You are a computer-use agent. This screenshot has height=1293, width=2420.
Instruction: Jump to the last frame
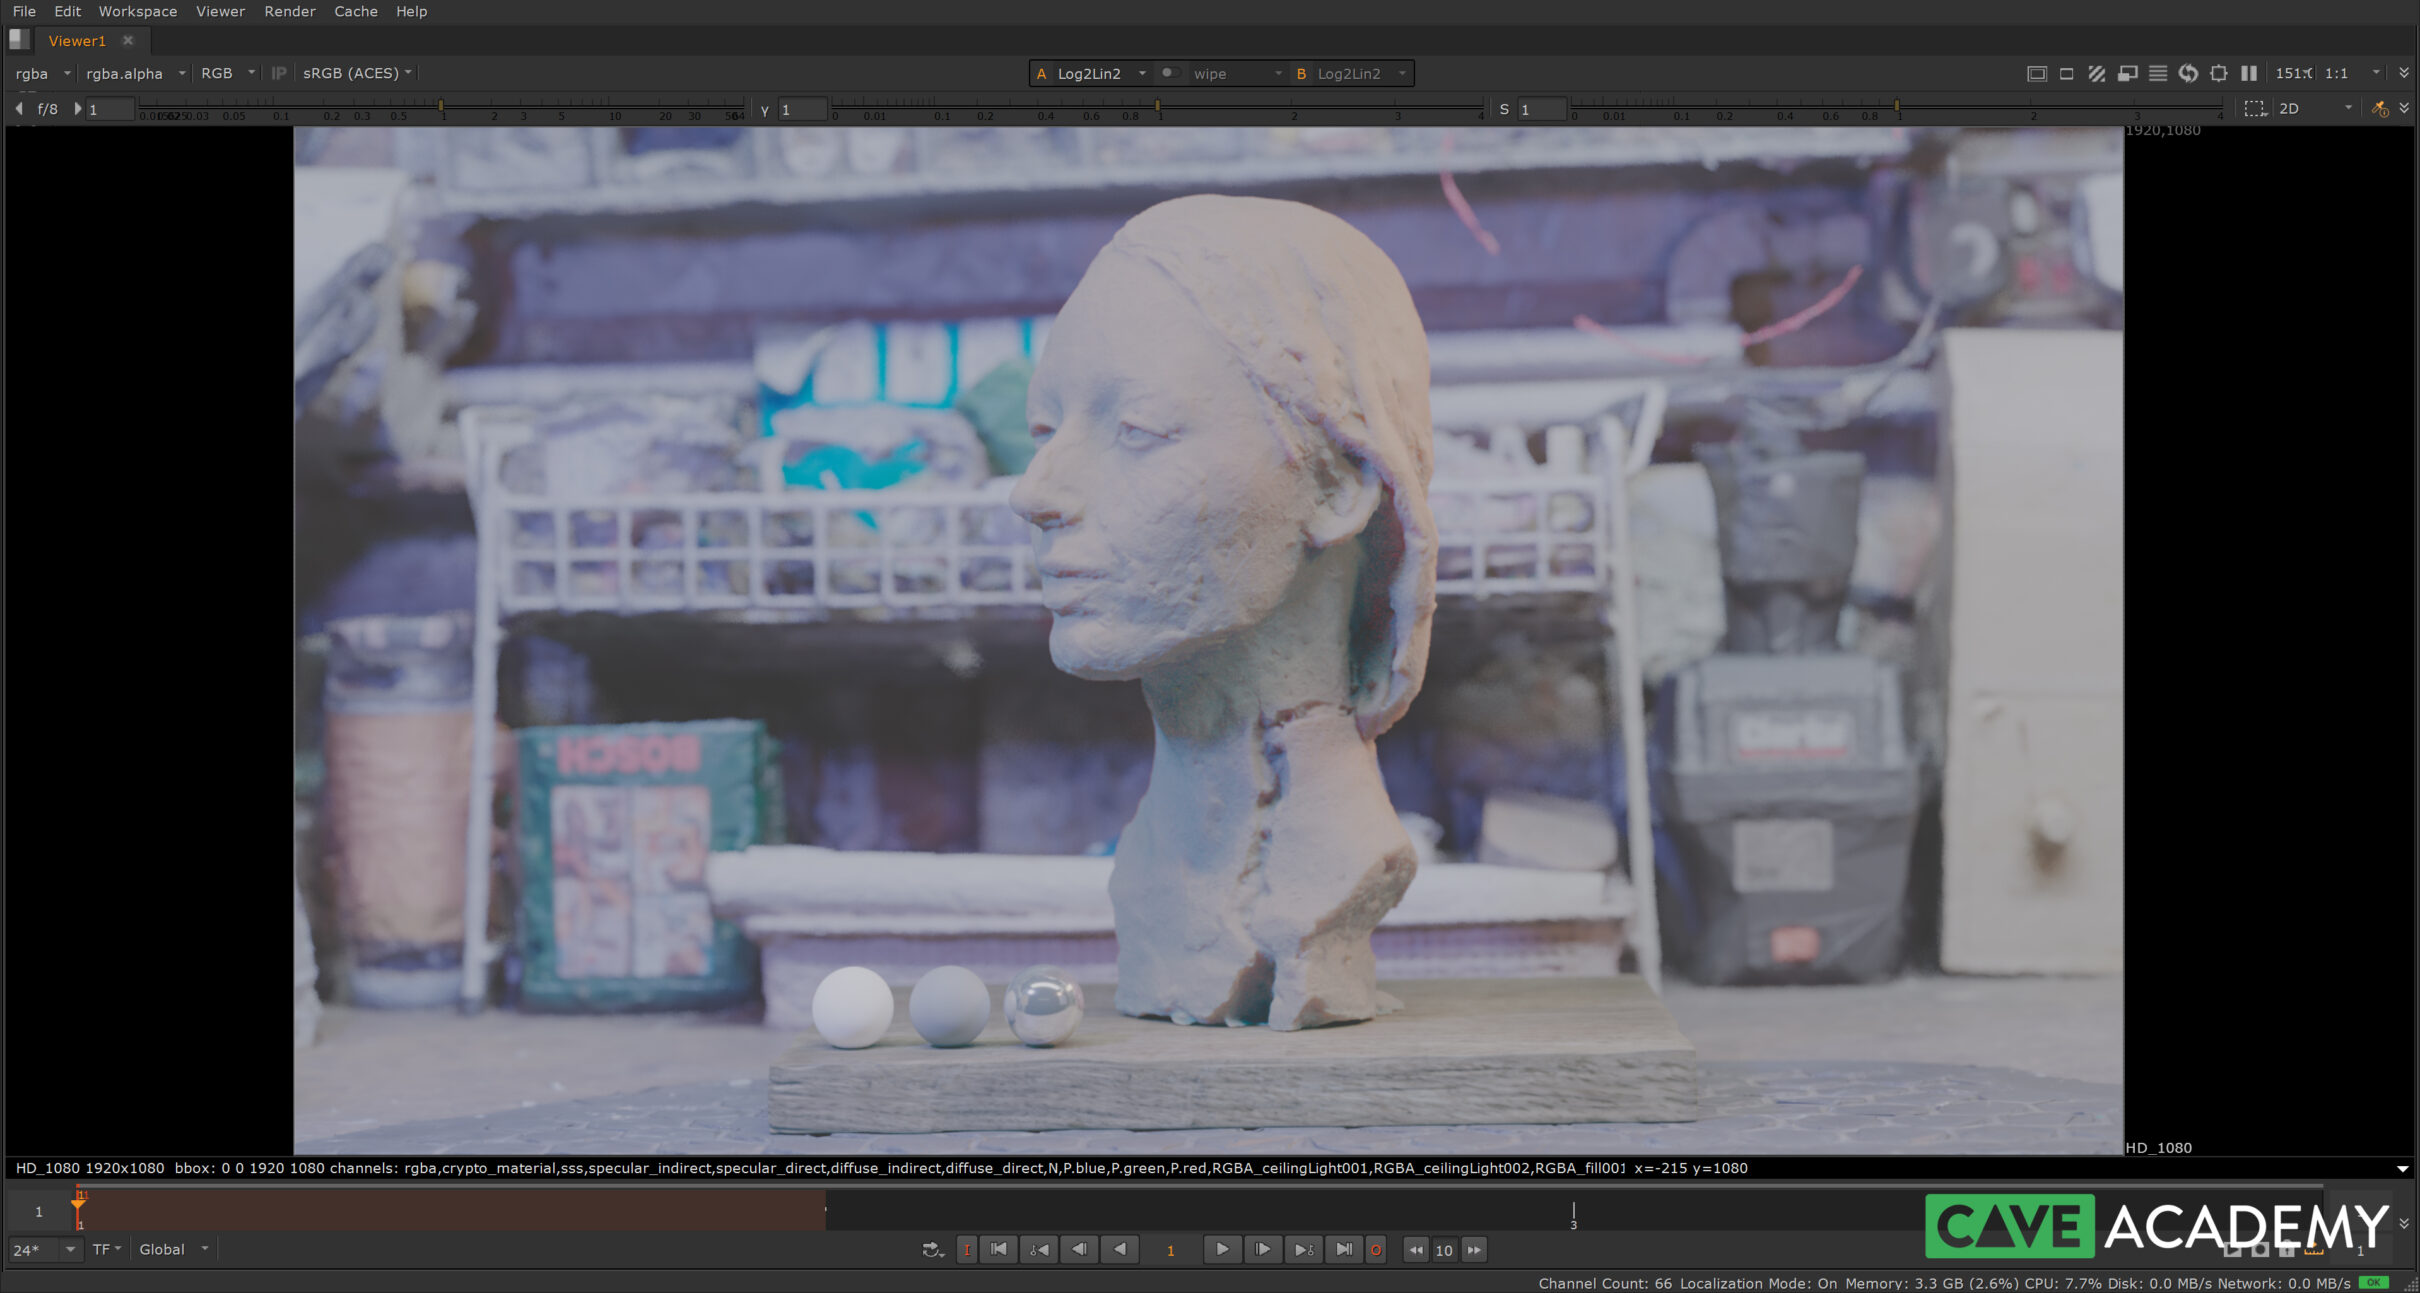pos(1344,1249)
